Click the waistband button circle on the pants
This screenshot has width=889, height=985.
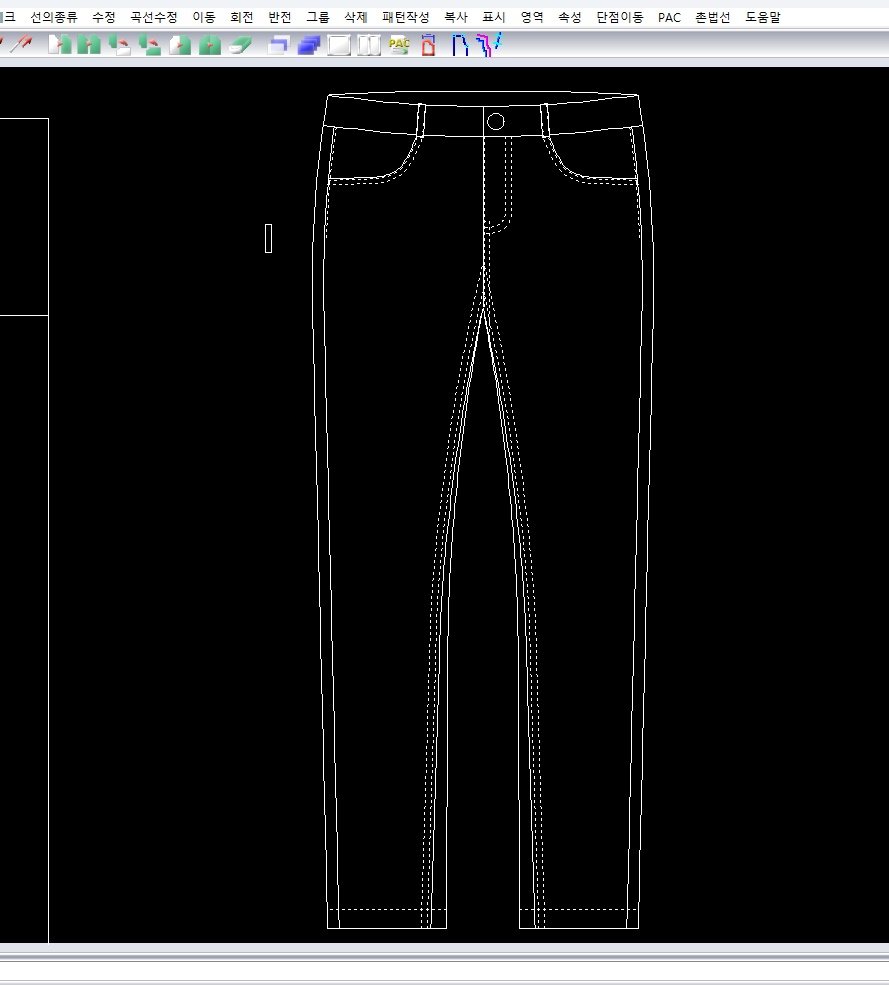[x=495, y=122]
